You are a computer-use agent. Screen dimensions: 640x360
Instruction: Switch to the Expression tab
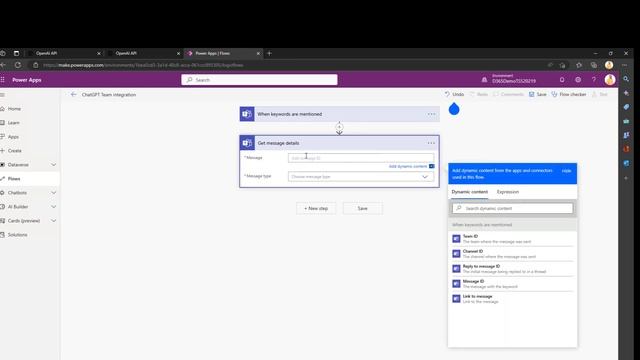pyautogui.click(x=508, y=192)
